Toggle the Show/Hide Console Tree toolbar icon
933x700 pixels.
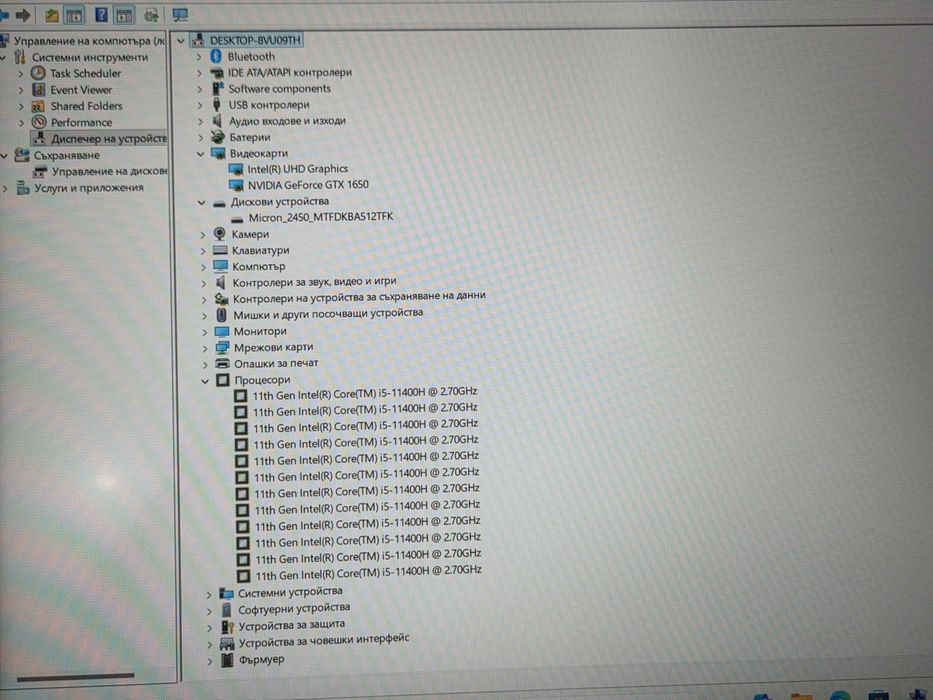tap(74, 15)
